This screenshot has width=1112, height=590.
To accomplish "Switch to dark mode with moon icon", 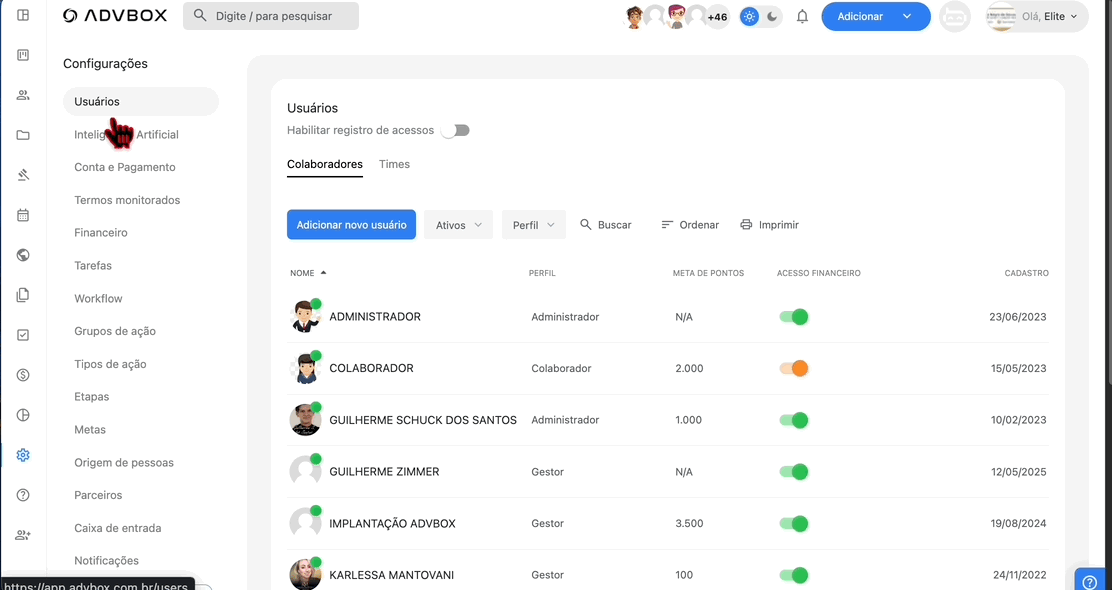I will coord(772,17).
